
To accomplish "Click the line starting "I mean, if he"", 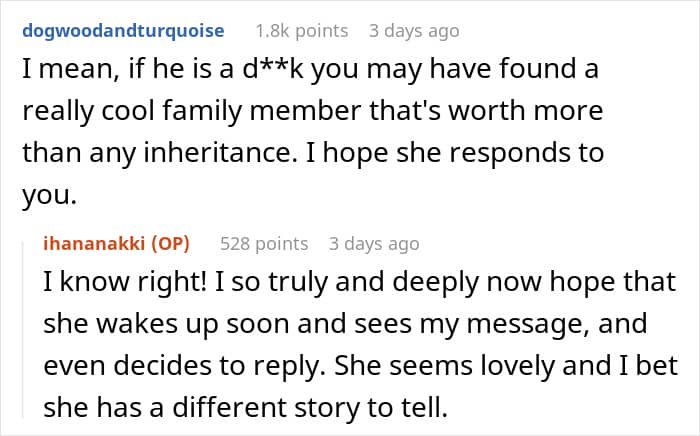I will point(310,70).
